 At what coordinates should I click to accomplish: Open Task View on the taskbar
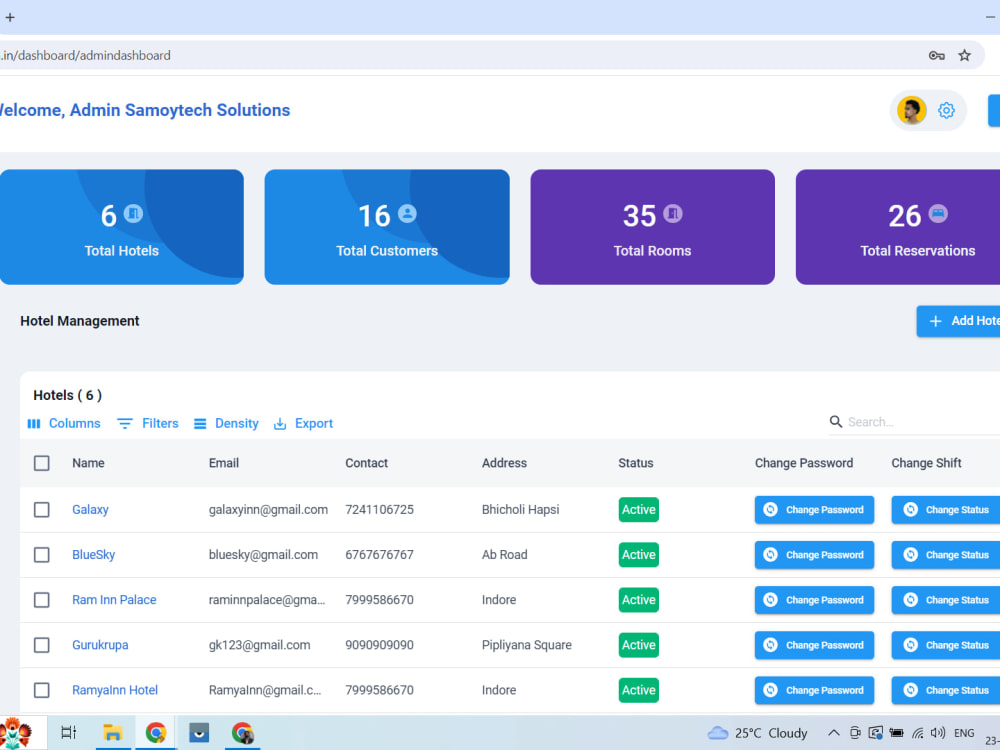[x=68, y=733]
